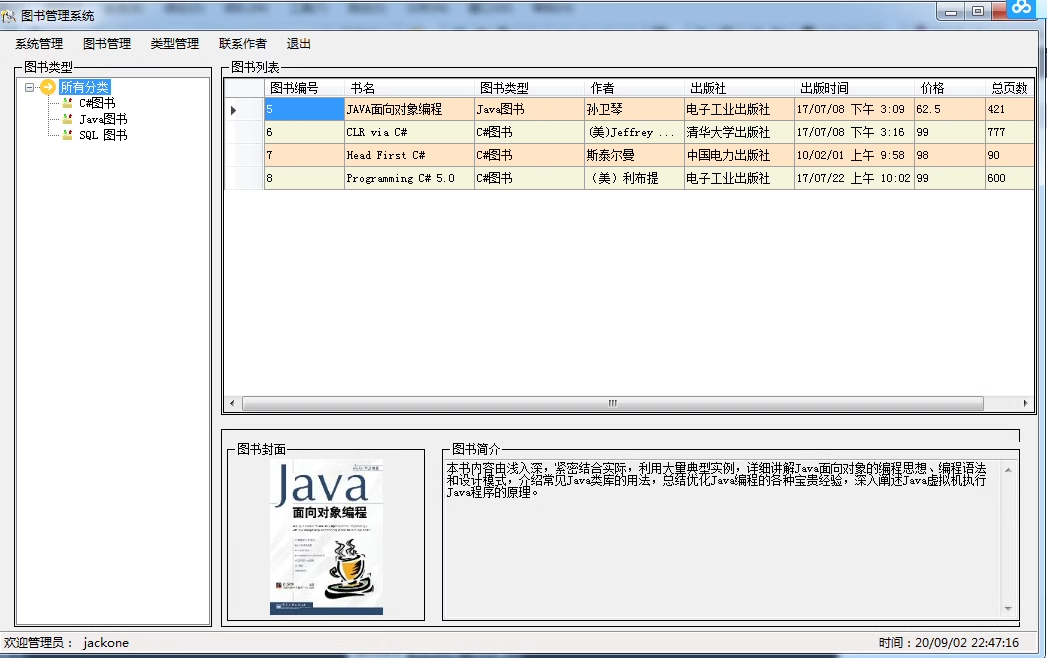Click the 图书类型 column header
Image resolution: width=1047 pixels, height=658 pixels.
(x=530, y=88)
